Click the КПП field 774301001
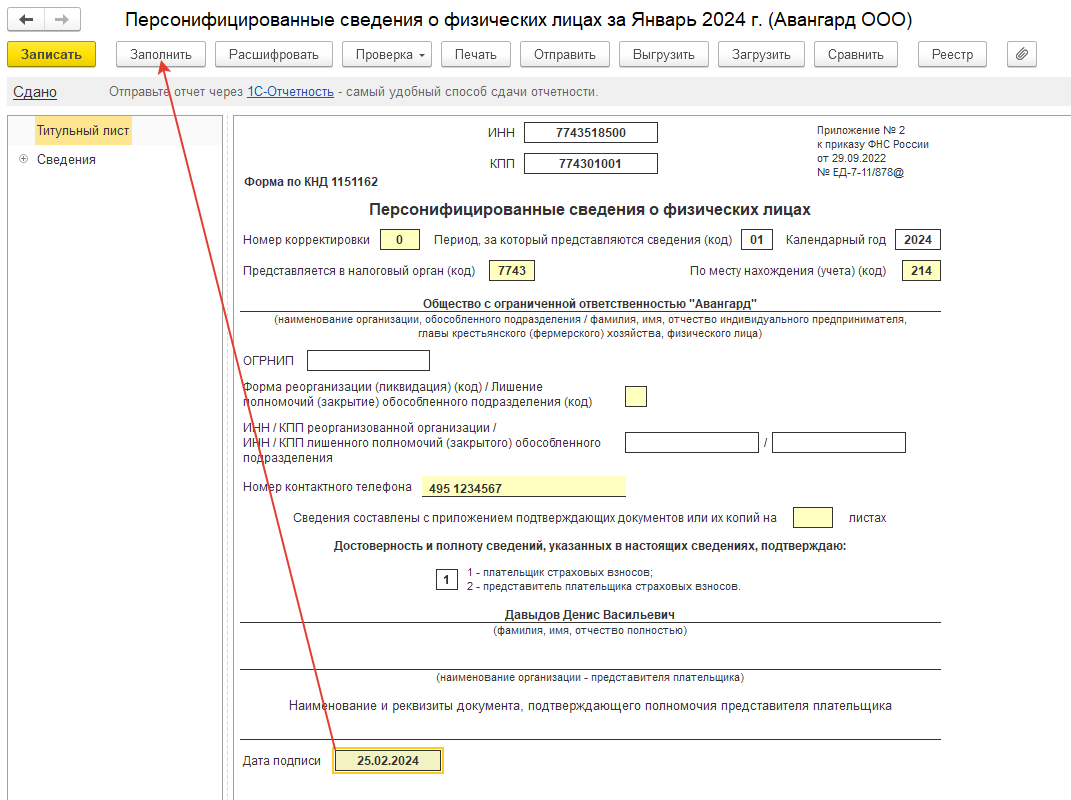The height and width of the screenshot is (800, 1071). pos(591,163)
